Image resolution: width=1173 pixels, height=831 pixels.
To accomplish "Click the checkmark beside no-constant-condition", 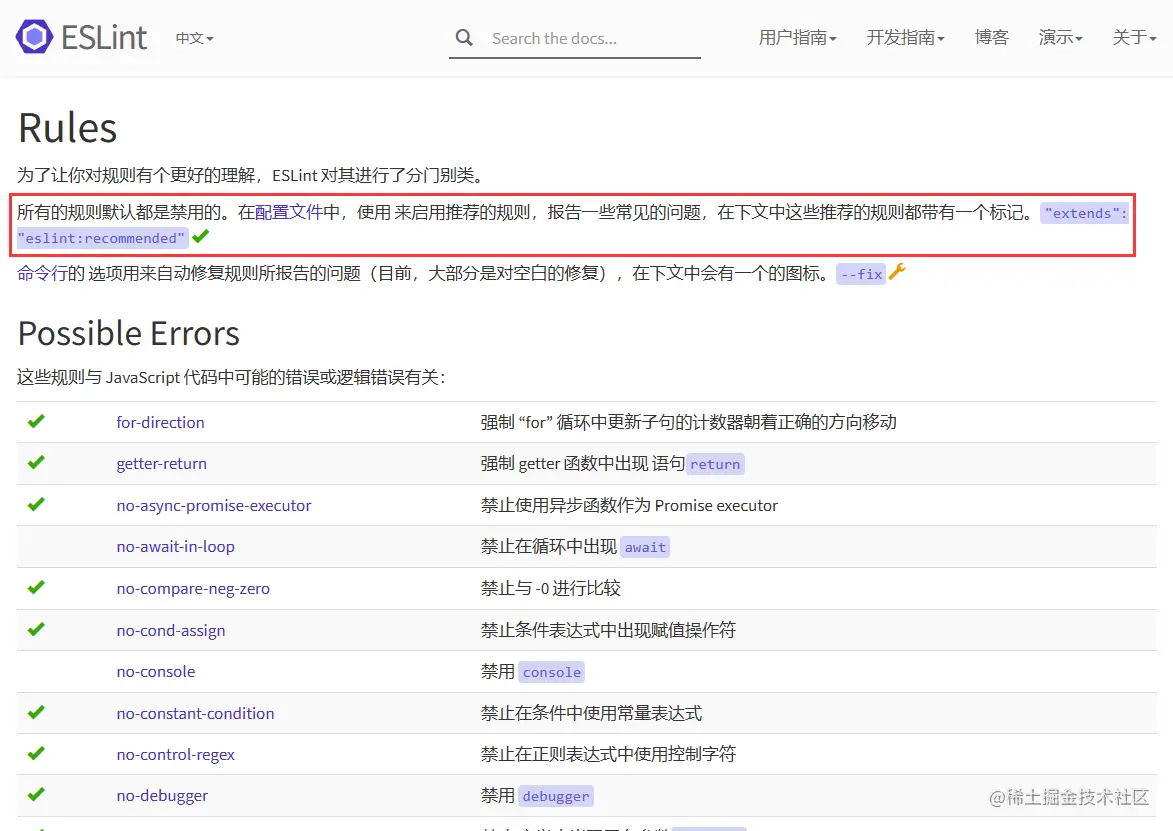I will (x=36, y=712).
